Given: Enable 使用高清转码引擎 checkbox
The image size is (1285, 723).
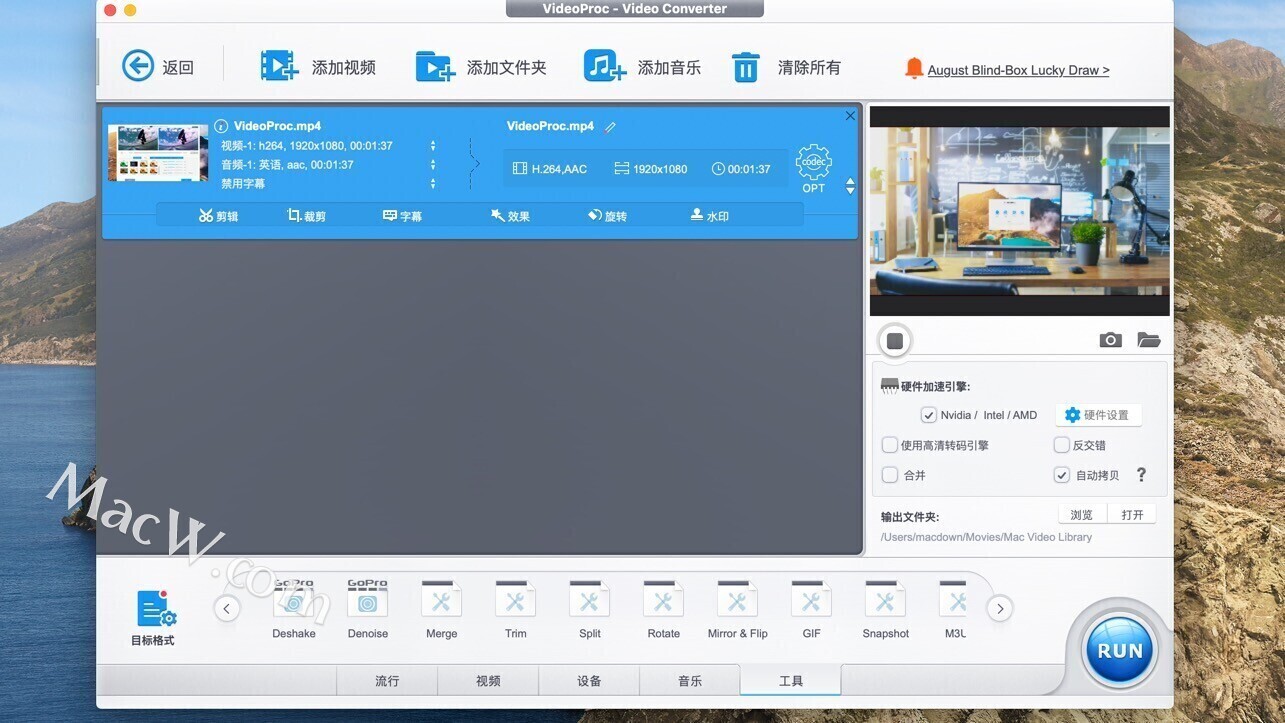Looking at the screenshot, I should (x=889, y=445).
